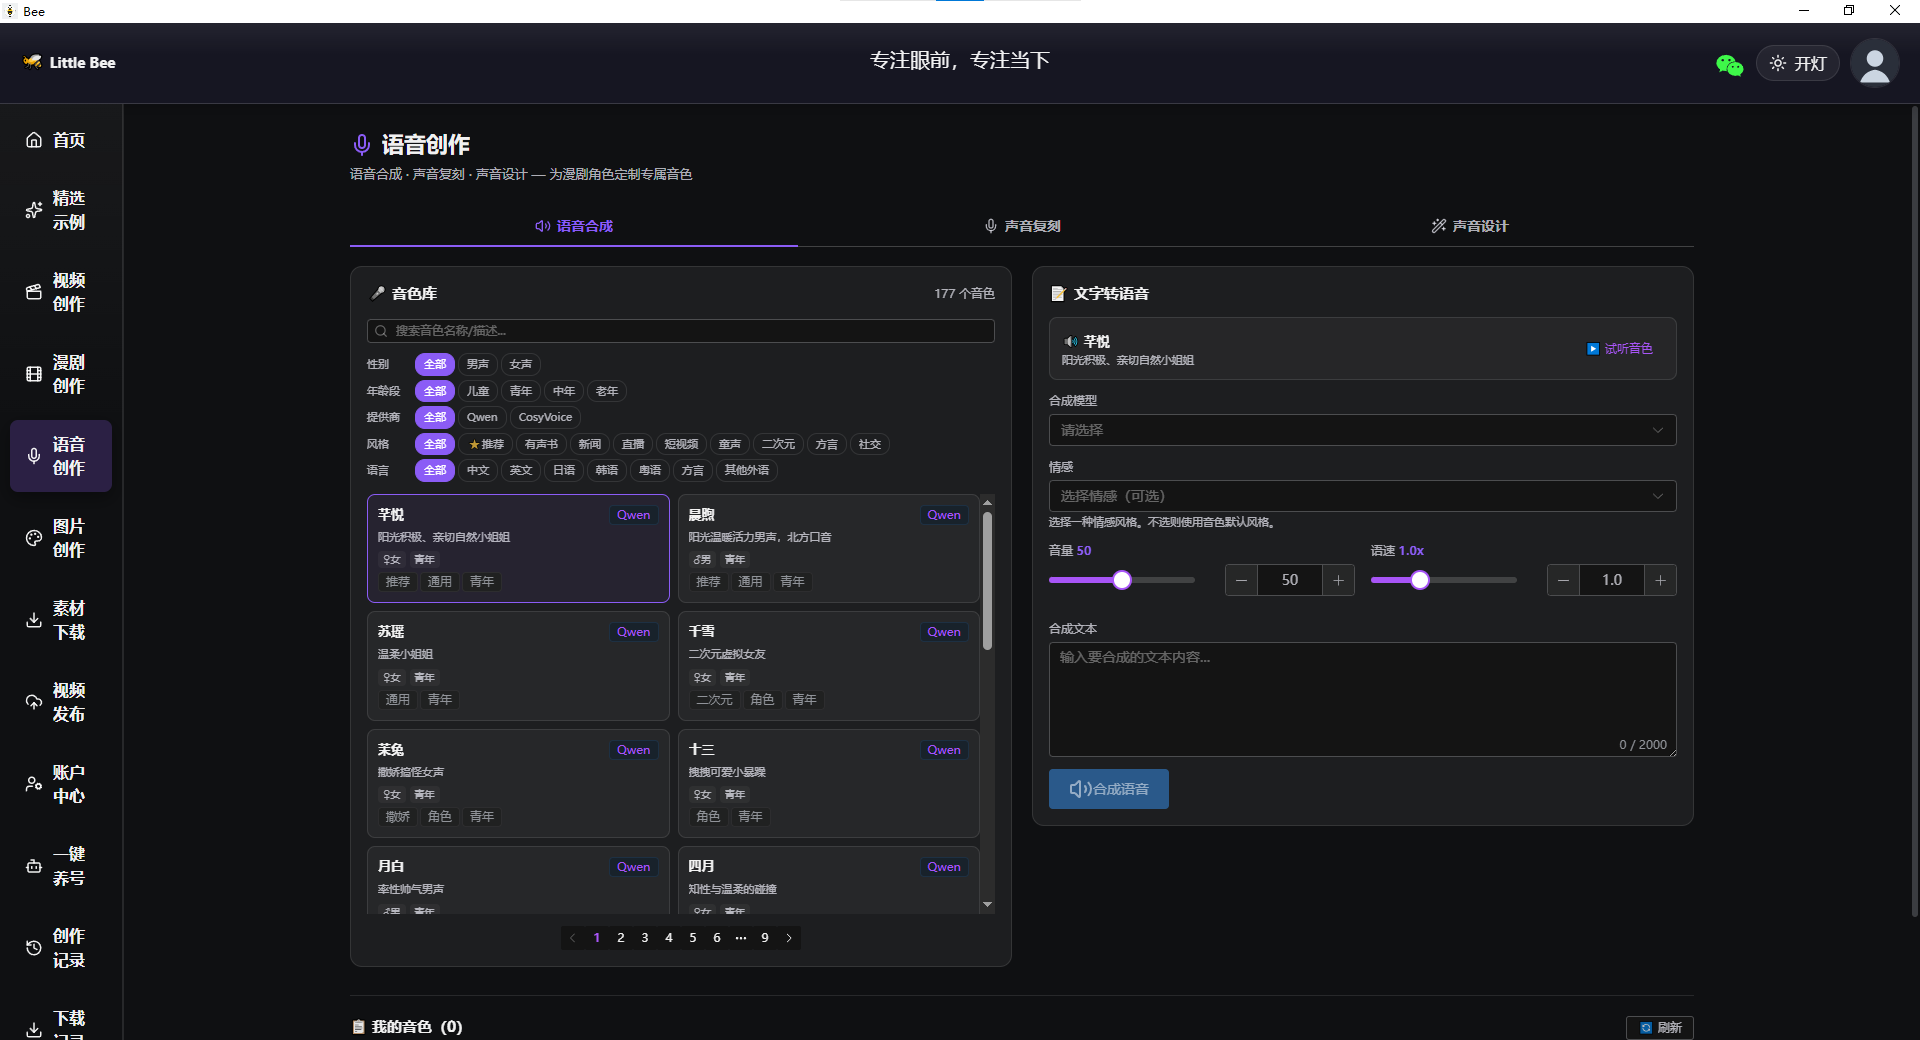The height and width of the screenshot is (1040, 1920).
Task: Play 试听音色 voice preview
Action: pos(1620,349)
